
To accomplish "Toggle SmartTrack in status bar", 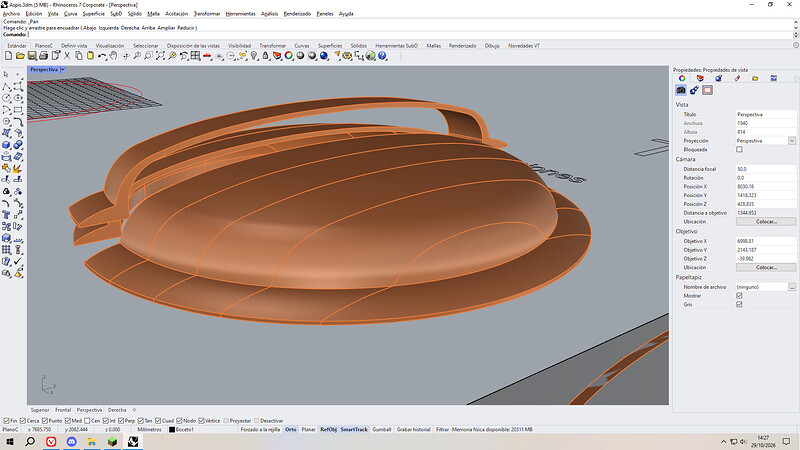I will tap(354, 430).
